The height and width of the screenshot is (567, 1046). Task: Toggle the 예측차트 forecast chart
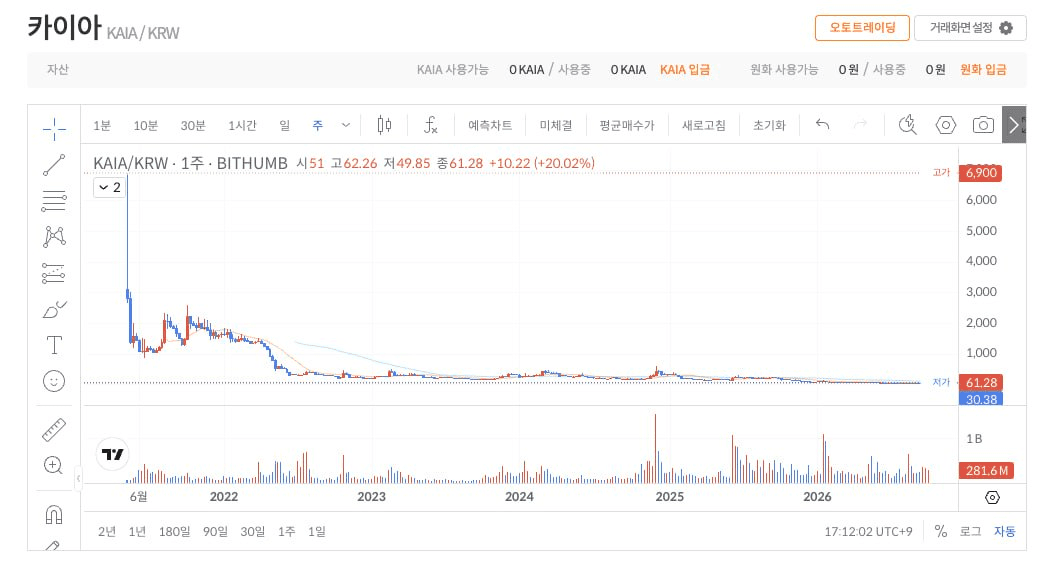pyautogui.click(x=490, y=125)
